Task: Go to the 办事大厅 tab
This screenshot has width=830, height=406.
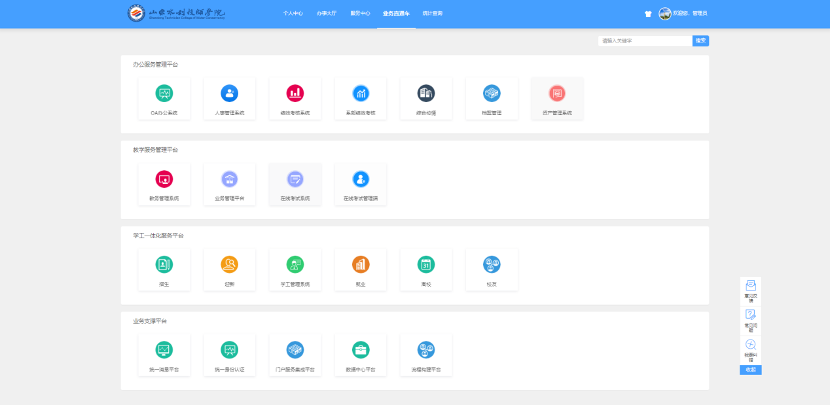Action: (x=326, y=15)
